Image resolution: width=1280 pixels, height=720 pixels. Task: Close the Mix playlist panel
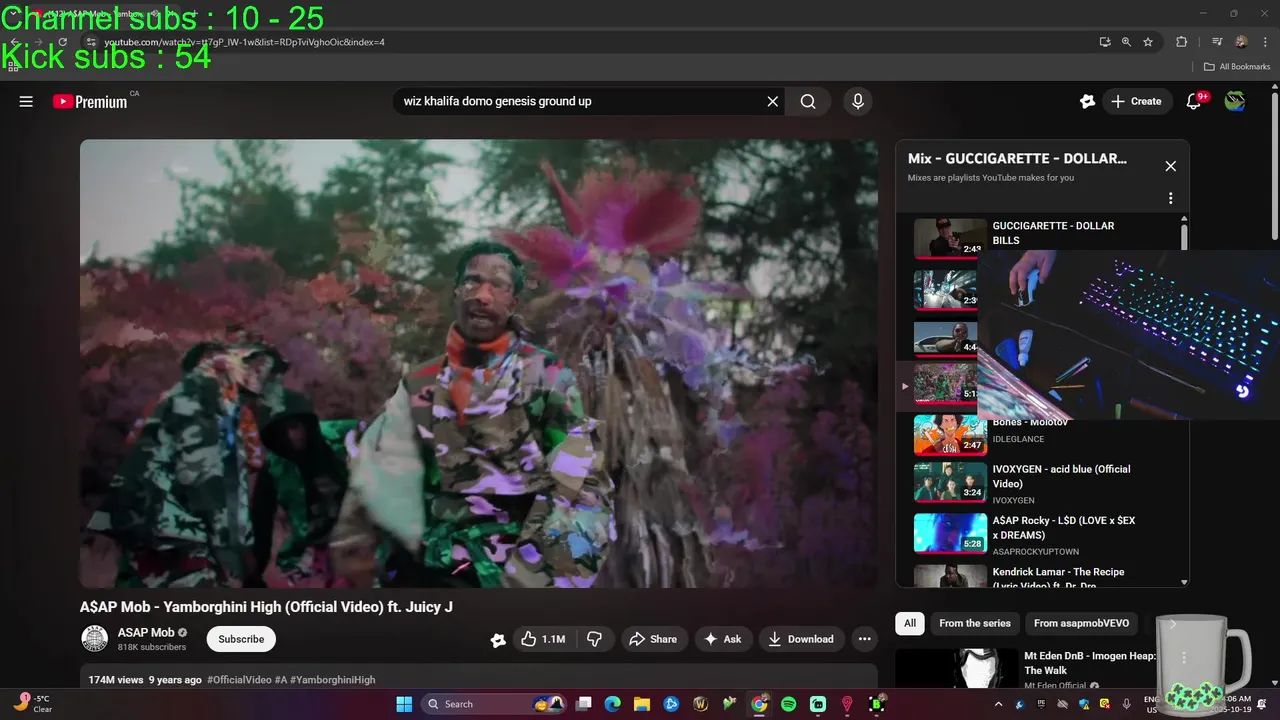tap(1170, 166)
